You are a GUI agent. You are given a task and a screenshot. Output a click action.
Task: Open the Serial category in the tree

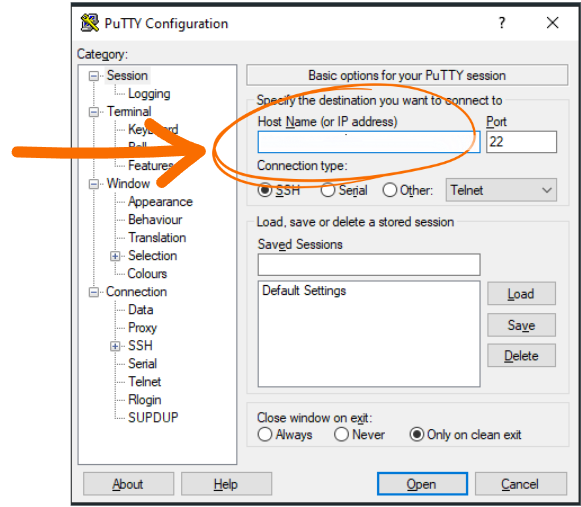point(142,364)
